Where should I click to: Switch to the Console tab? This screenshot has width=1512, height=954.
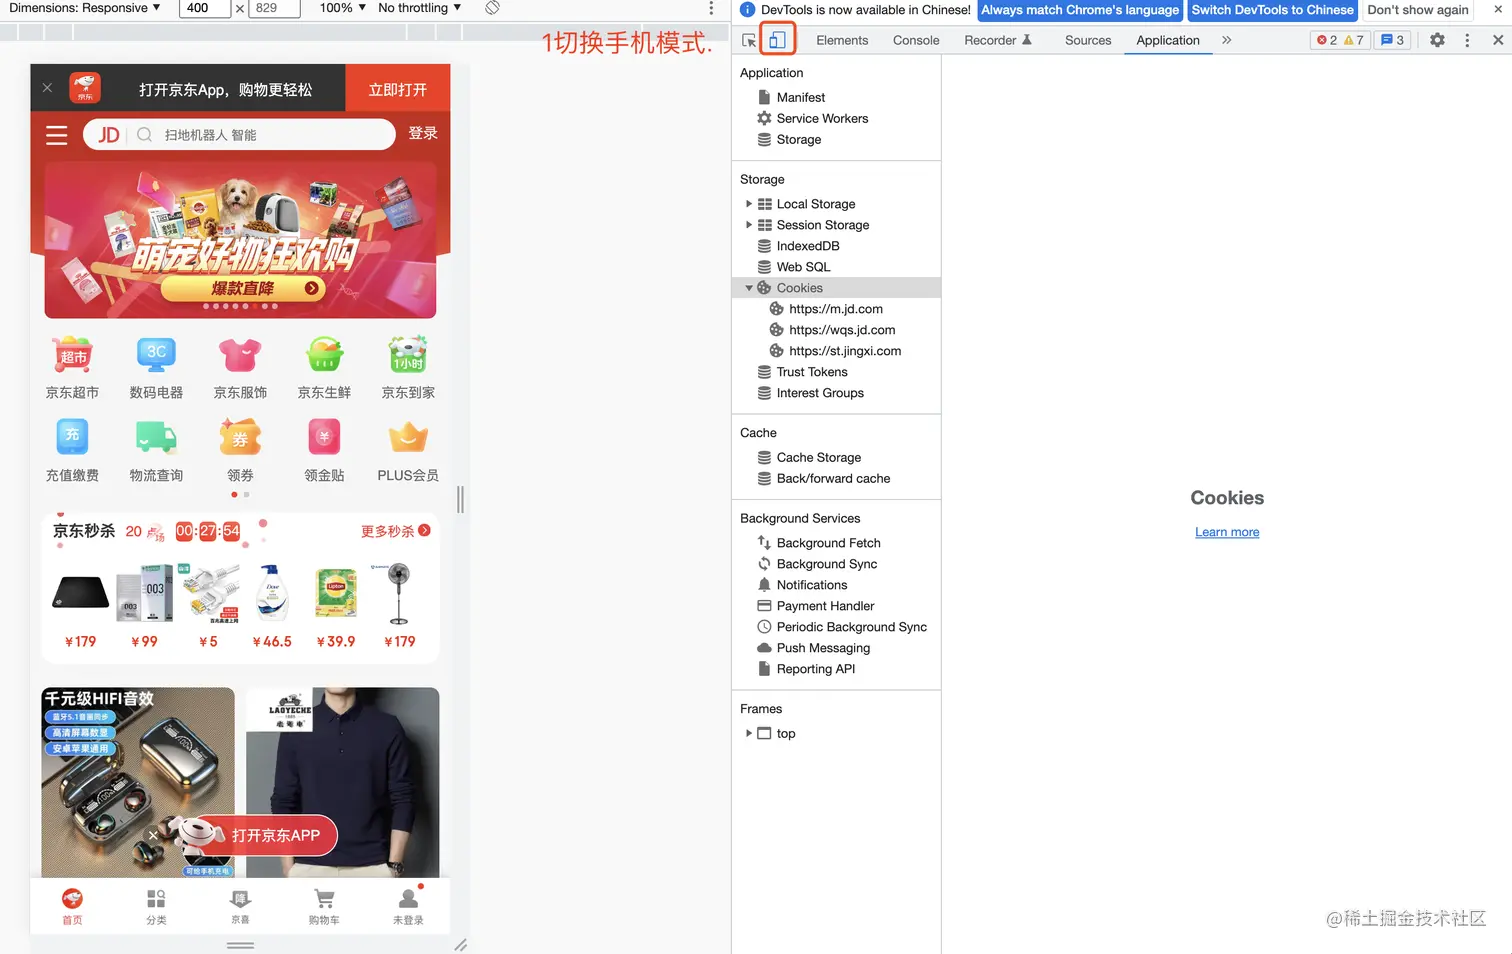coord(916,40)
